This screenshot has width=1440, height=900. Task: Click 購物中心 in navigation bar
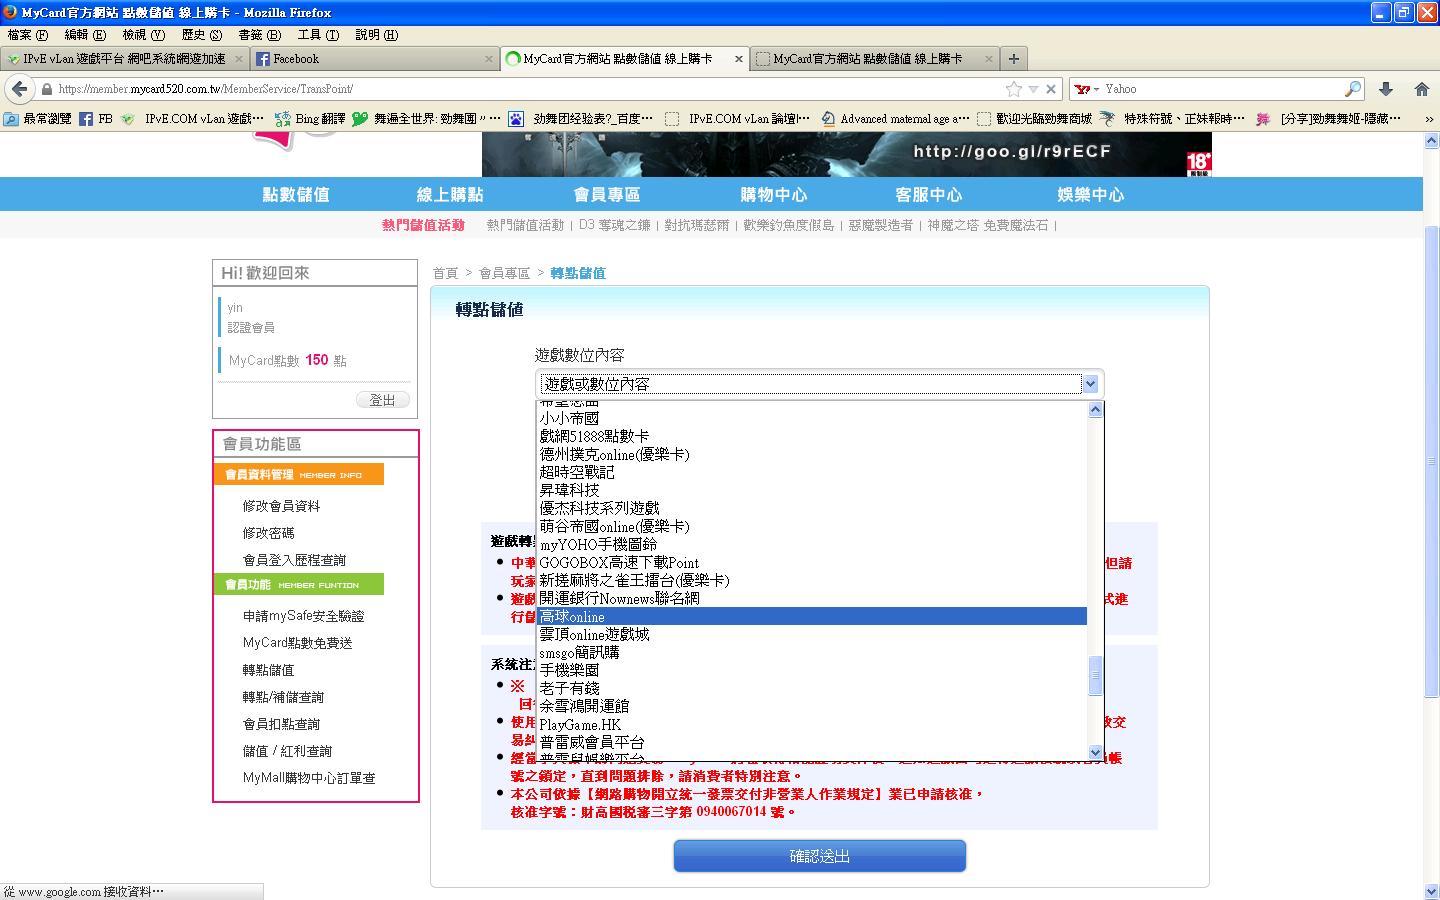point(774,195)
